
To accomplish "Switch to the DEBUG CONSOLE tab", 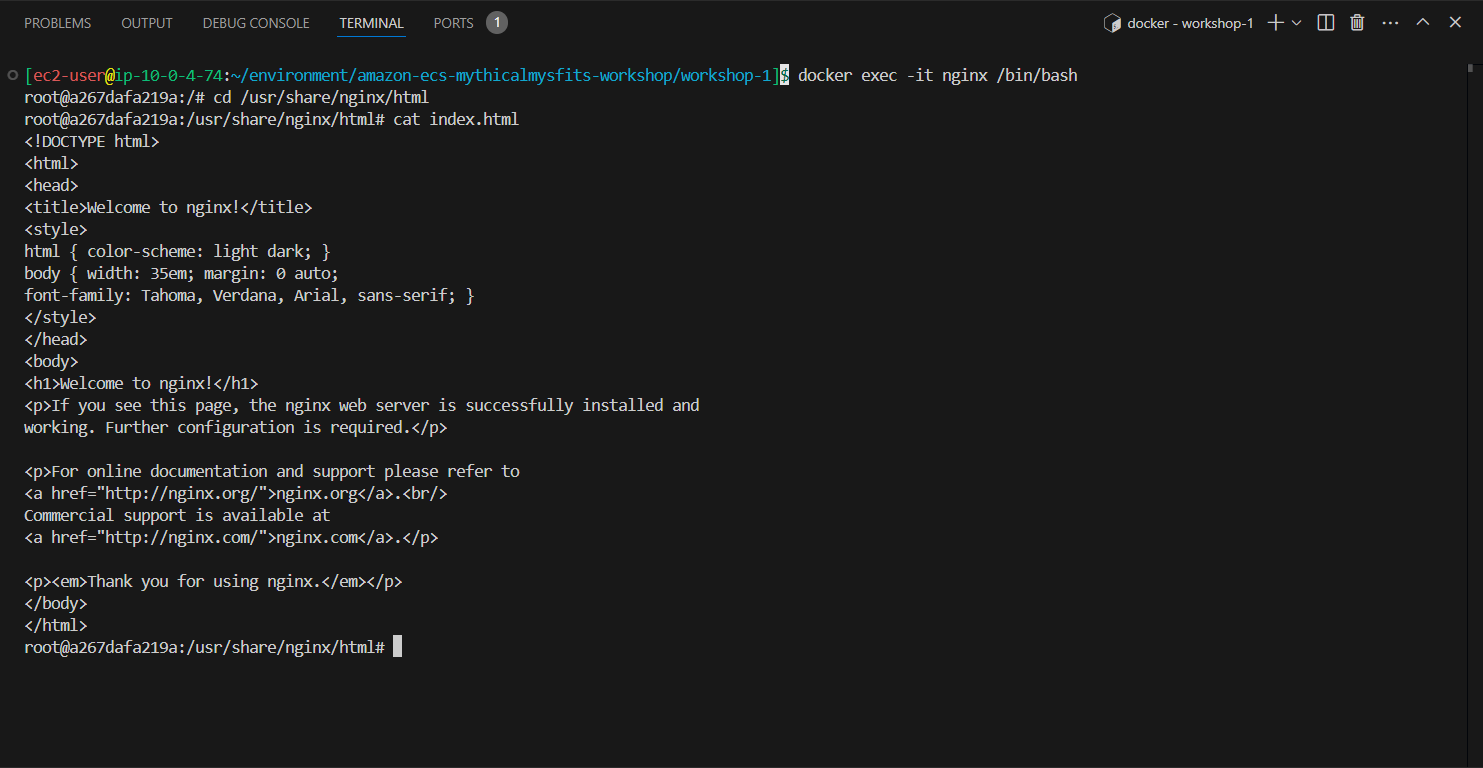I will click(256, 23).
